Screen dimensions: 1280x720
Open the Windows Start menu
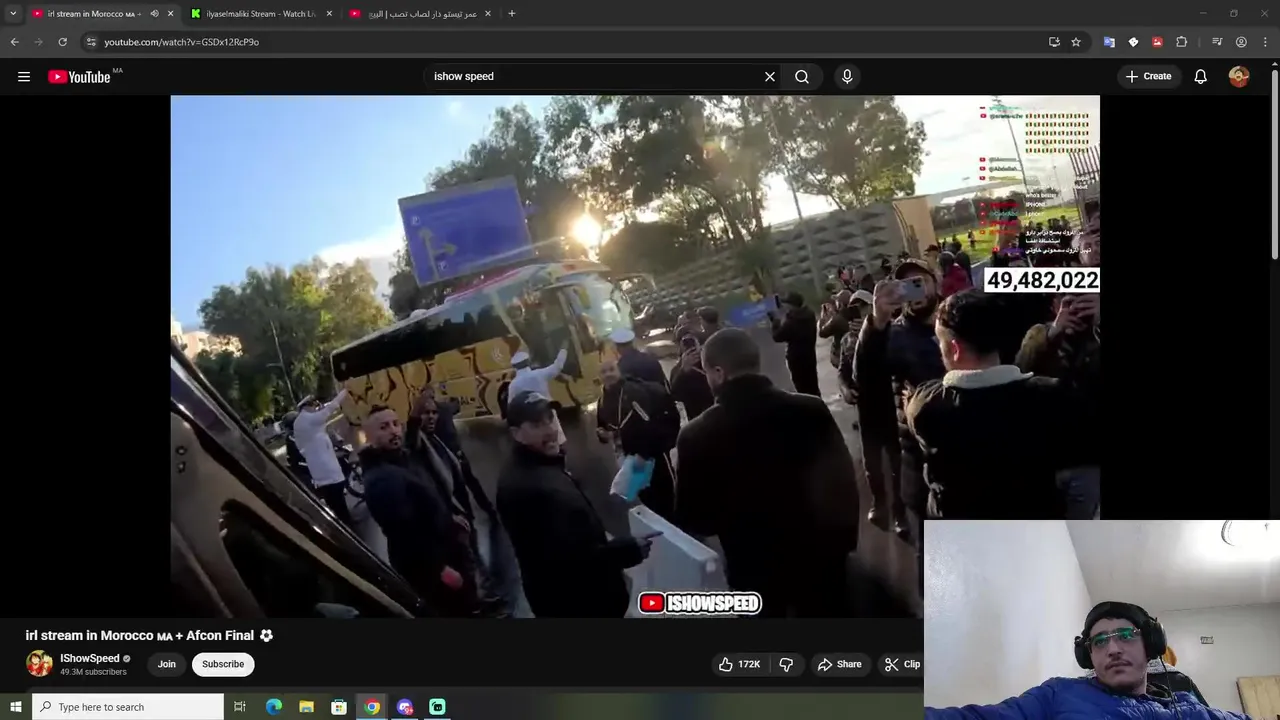coord(15,707)
